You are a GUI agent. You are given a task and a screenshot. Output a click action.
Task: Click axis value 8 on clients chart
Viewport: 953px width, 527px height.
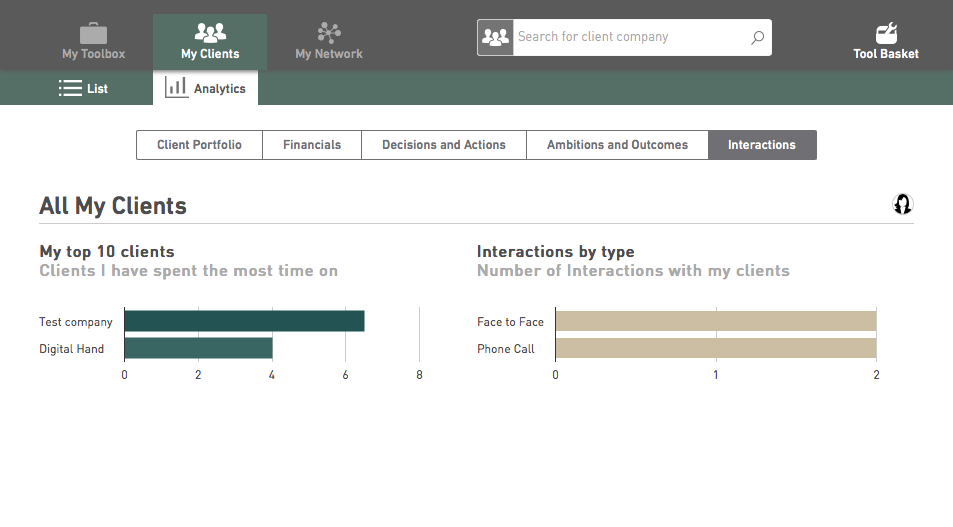pos(419,375)
